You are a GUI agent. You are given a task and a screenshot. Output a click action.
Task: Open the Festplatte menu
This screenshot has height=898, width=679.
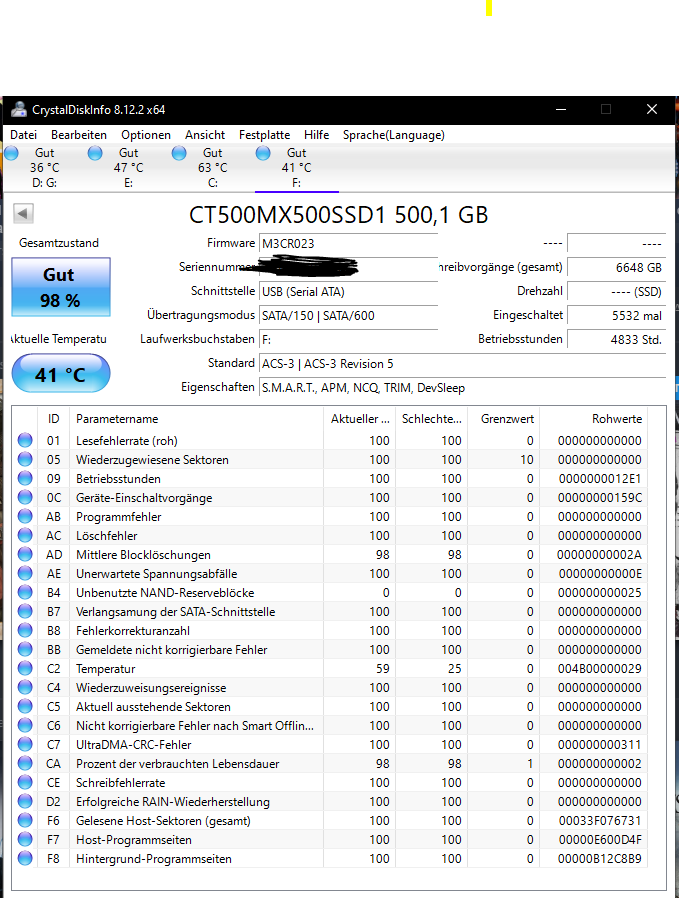coord(265,135)
